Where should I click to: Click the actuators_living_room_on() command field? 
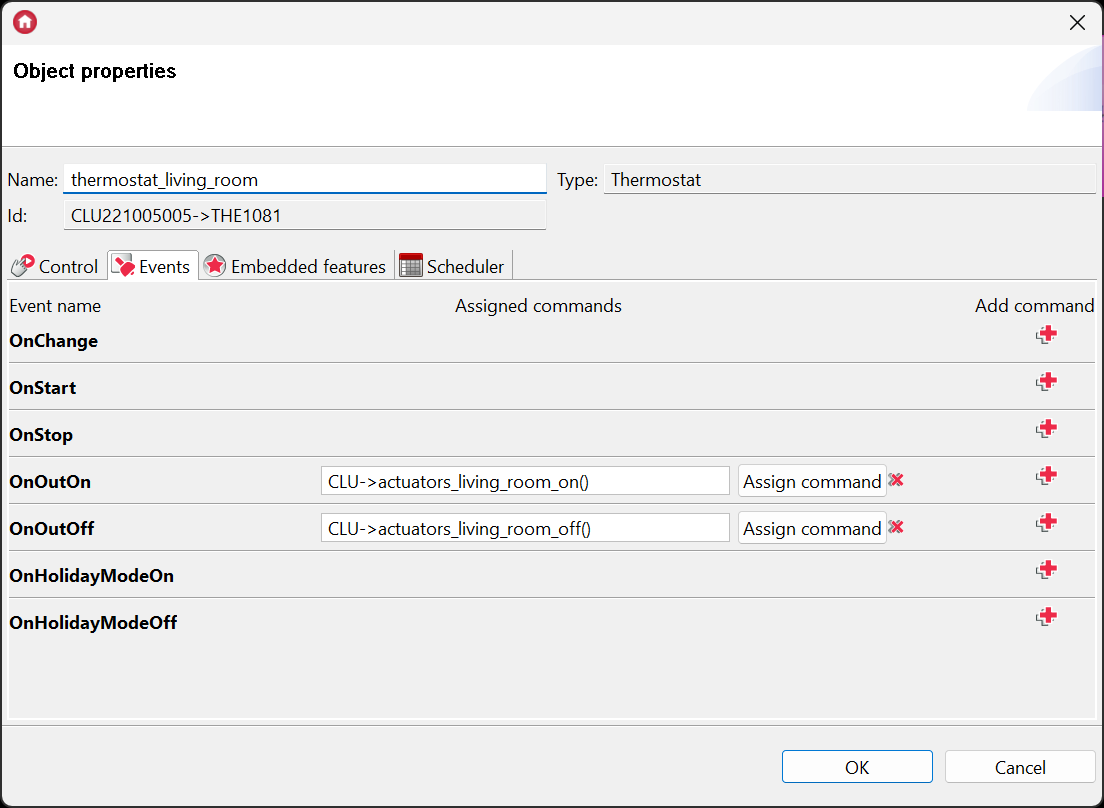tap(525, 481)
